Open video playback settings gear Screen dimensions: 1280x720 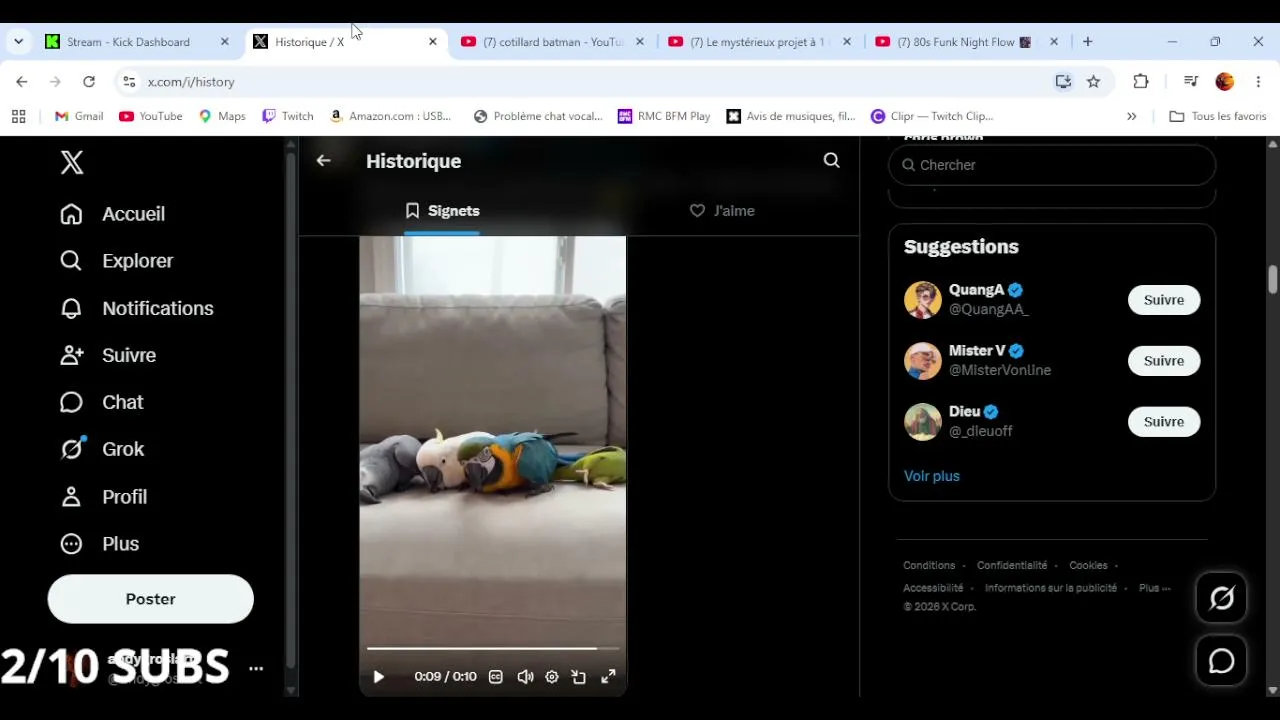click(551, 677)
